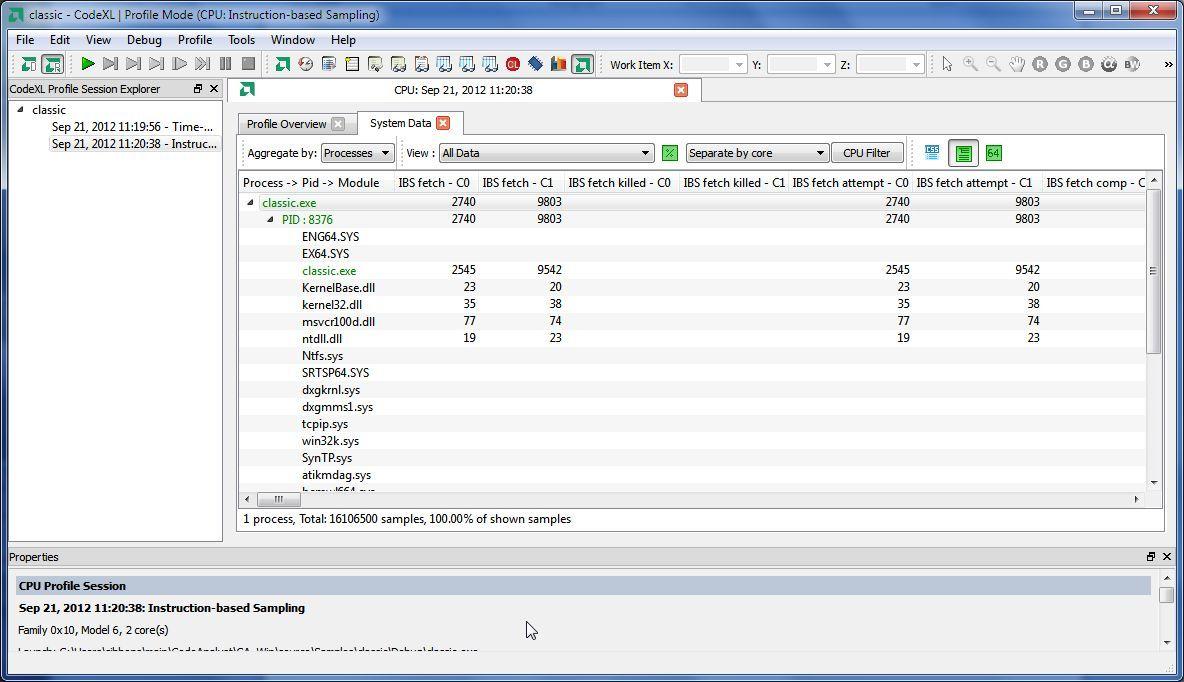
Task: Click the clock/timer toolbar icon
Action: 305,64
